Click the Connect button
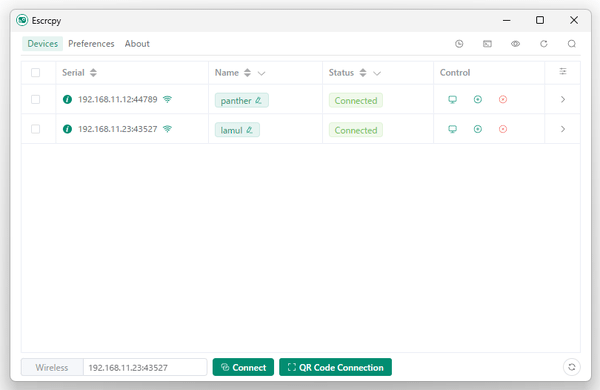This screenshot has width=600, height=390. coord(243,367)
